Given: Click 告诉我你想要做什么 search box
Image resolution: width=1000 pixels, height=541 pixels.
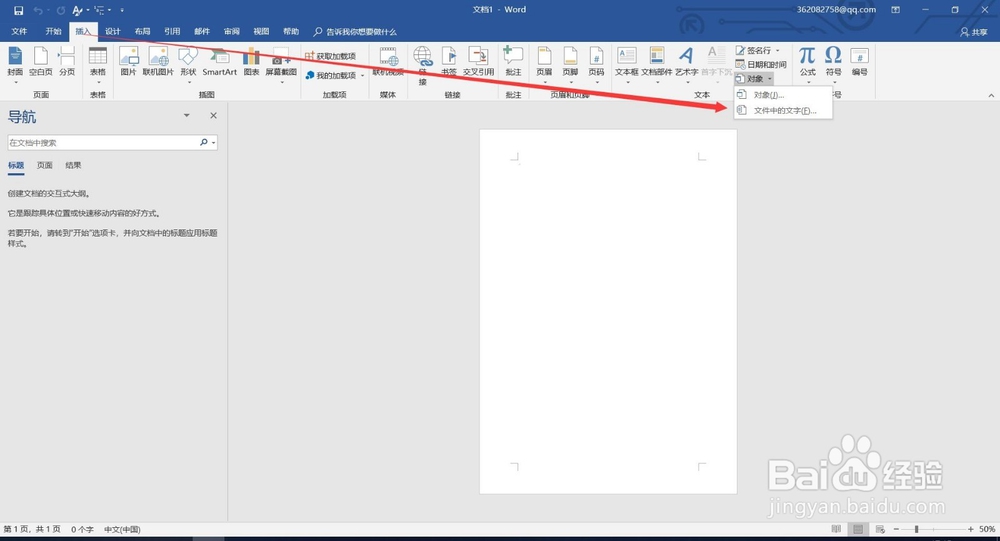Looking at the screenshot, I should click(355, 31).
